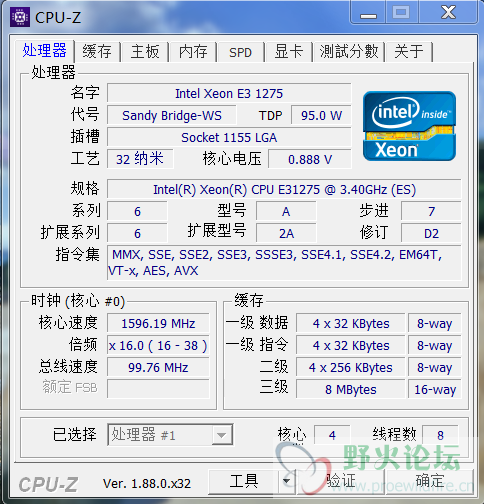Click the 验证 validate button
The width and height of the screenshot is (484, 504).
[x=340, y=481]
